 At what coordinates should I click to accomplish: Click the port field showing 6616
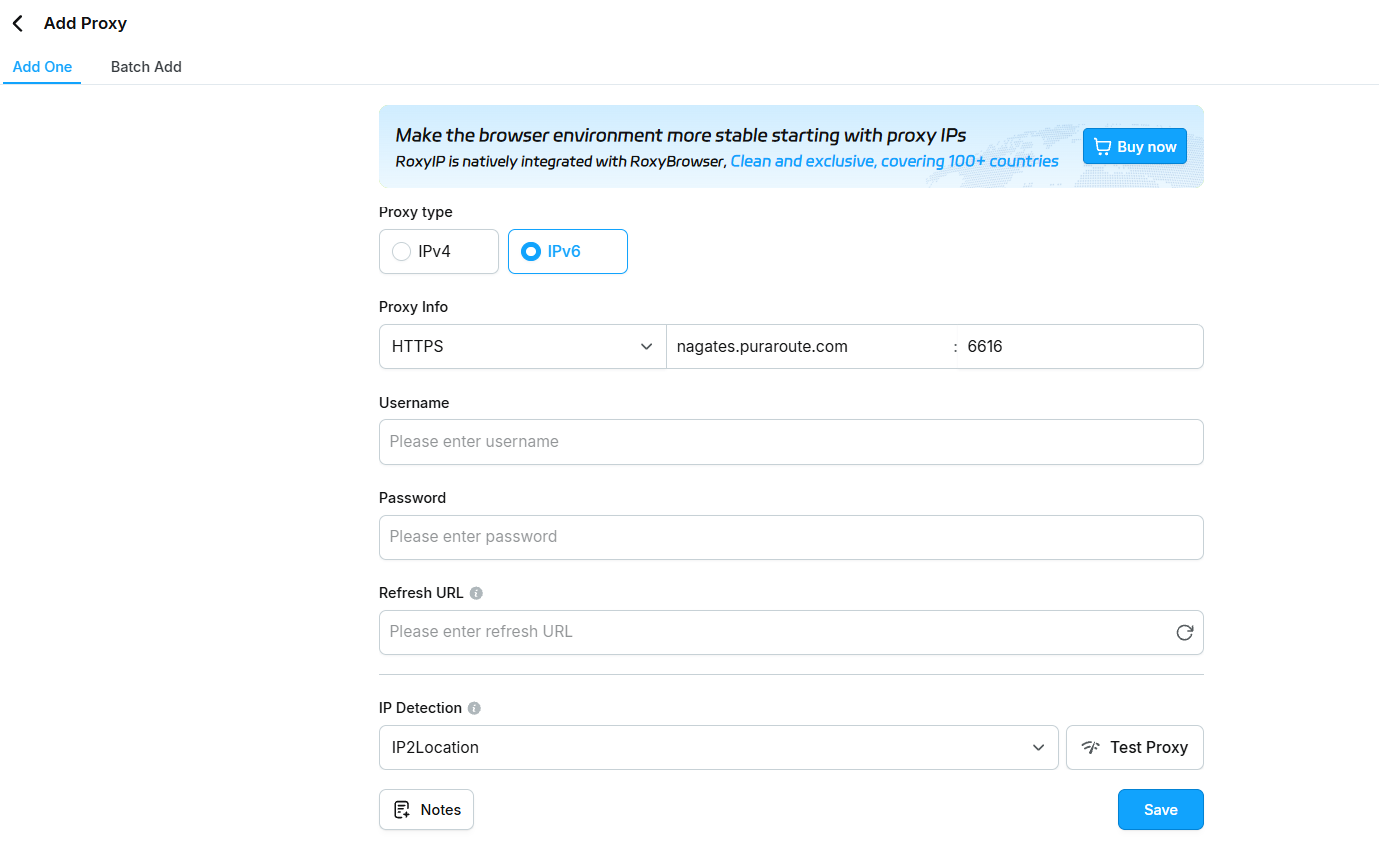pyautogui.click(x=1080, y=347)
